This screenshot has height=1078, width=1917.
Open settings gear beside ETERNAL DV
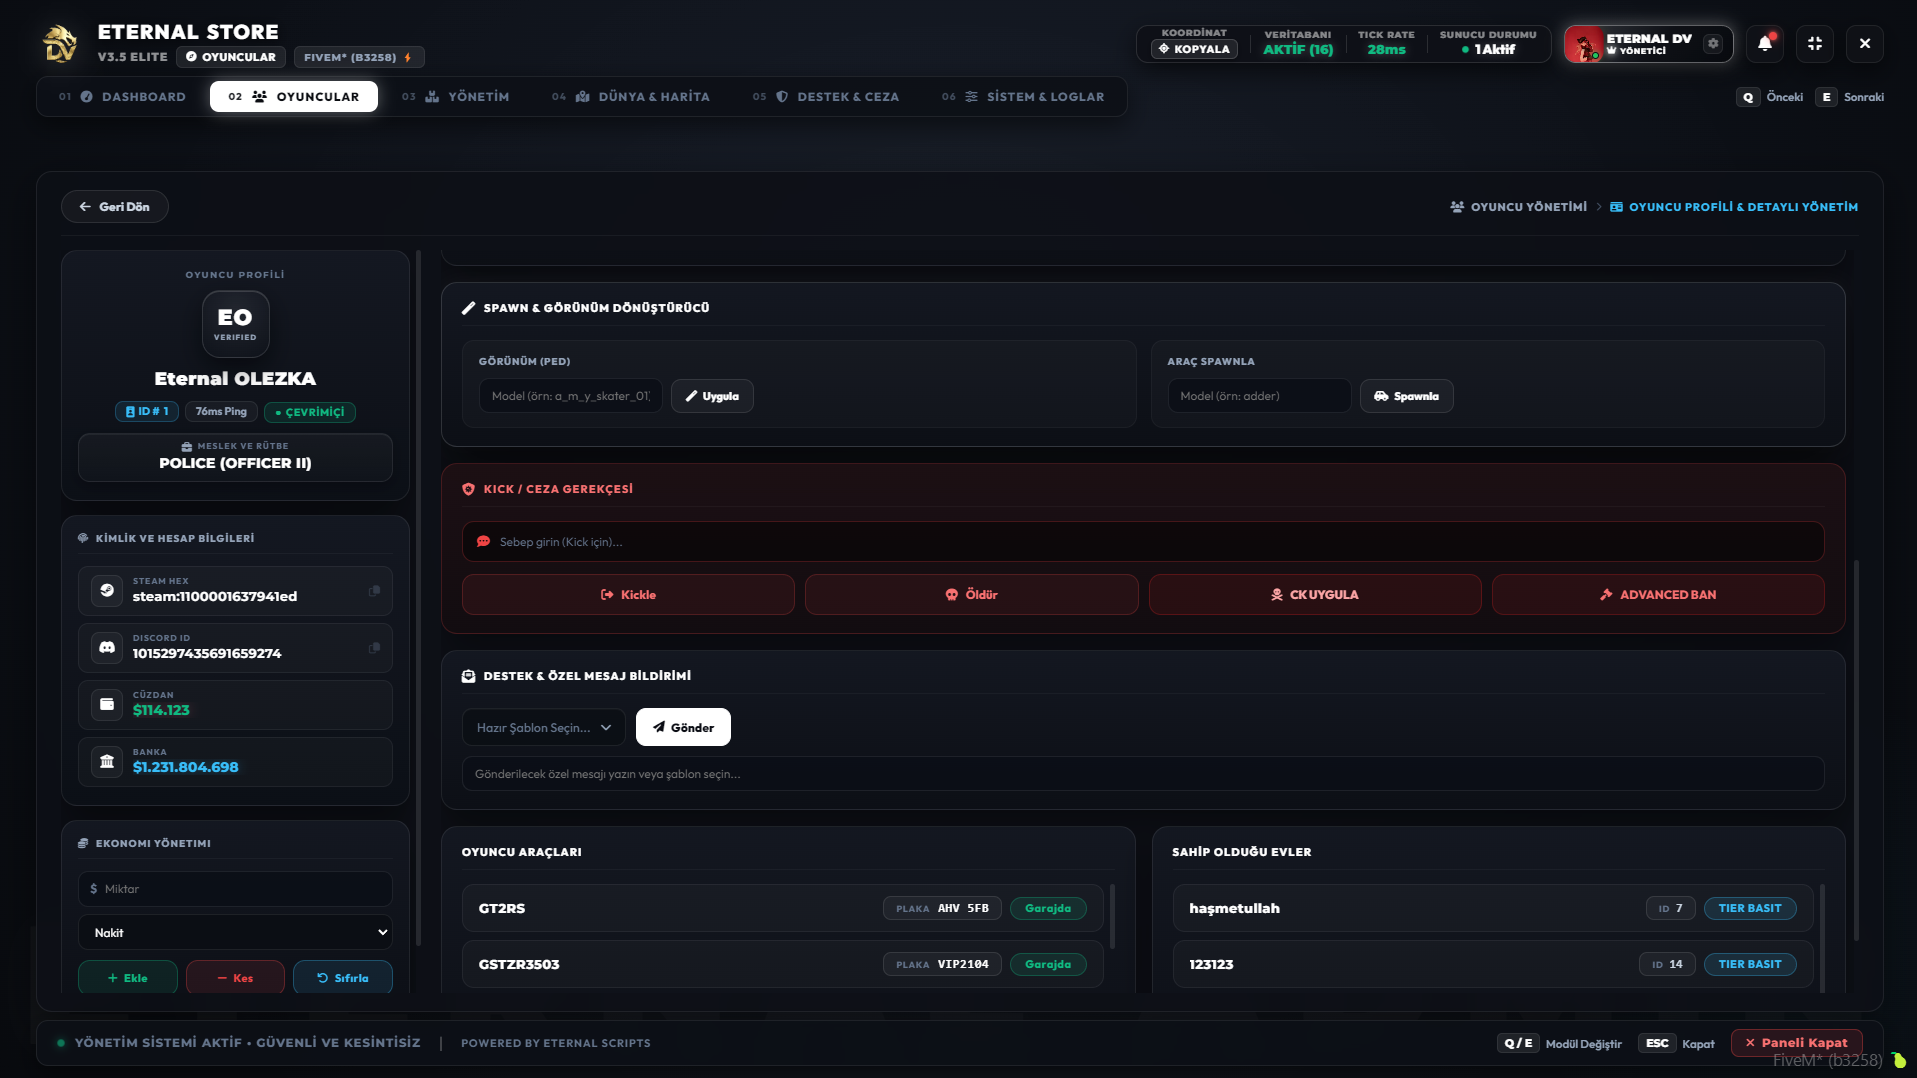1713,43
